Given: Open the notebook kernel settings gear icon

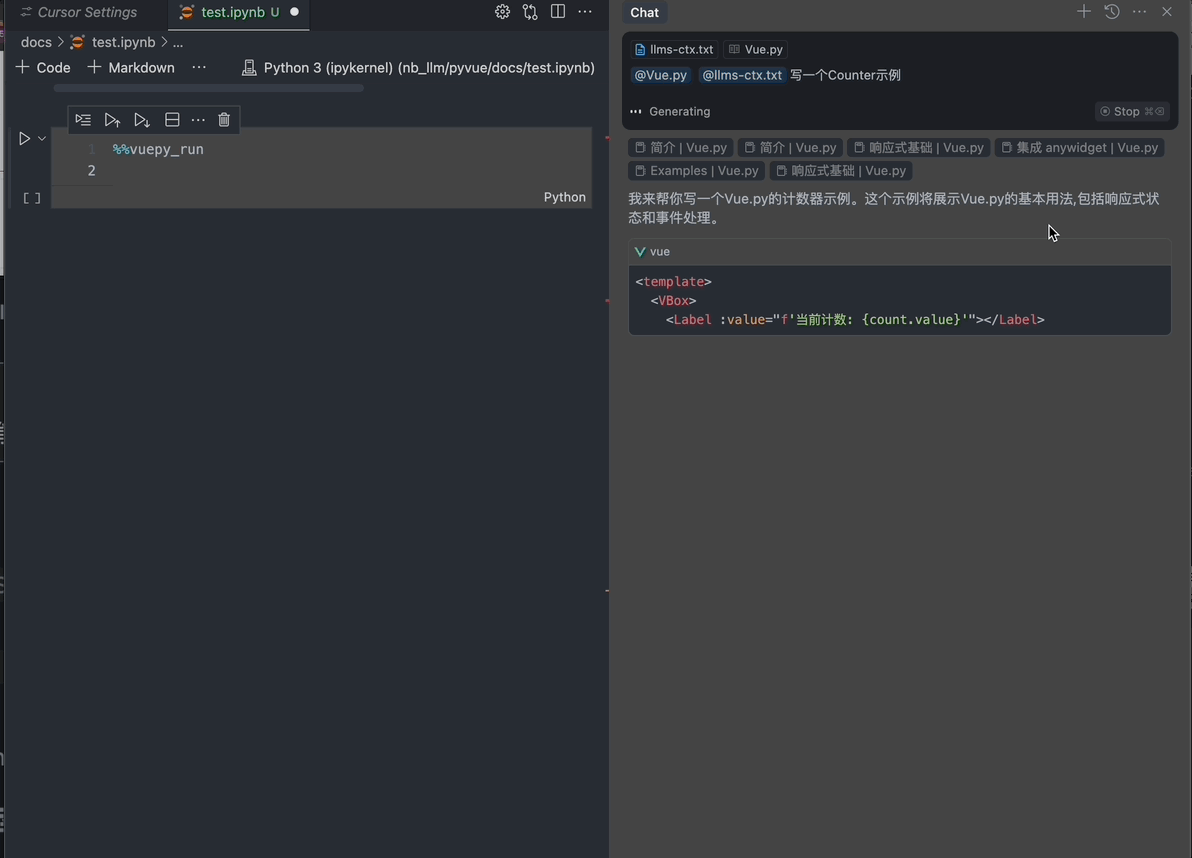Looking at the screenshot, I should click(x=502, y=11).
